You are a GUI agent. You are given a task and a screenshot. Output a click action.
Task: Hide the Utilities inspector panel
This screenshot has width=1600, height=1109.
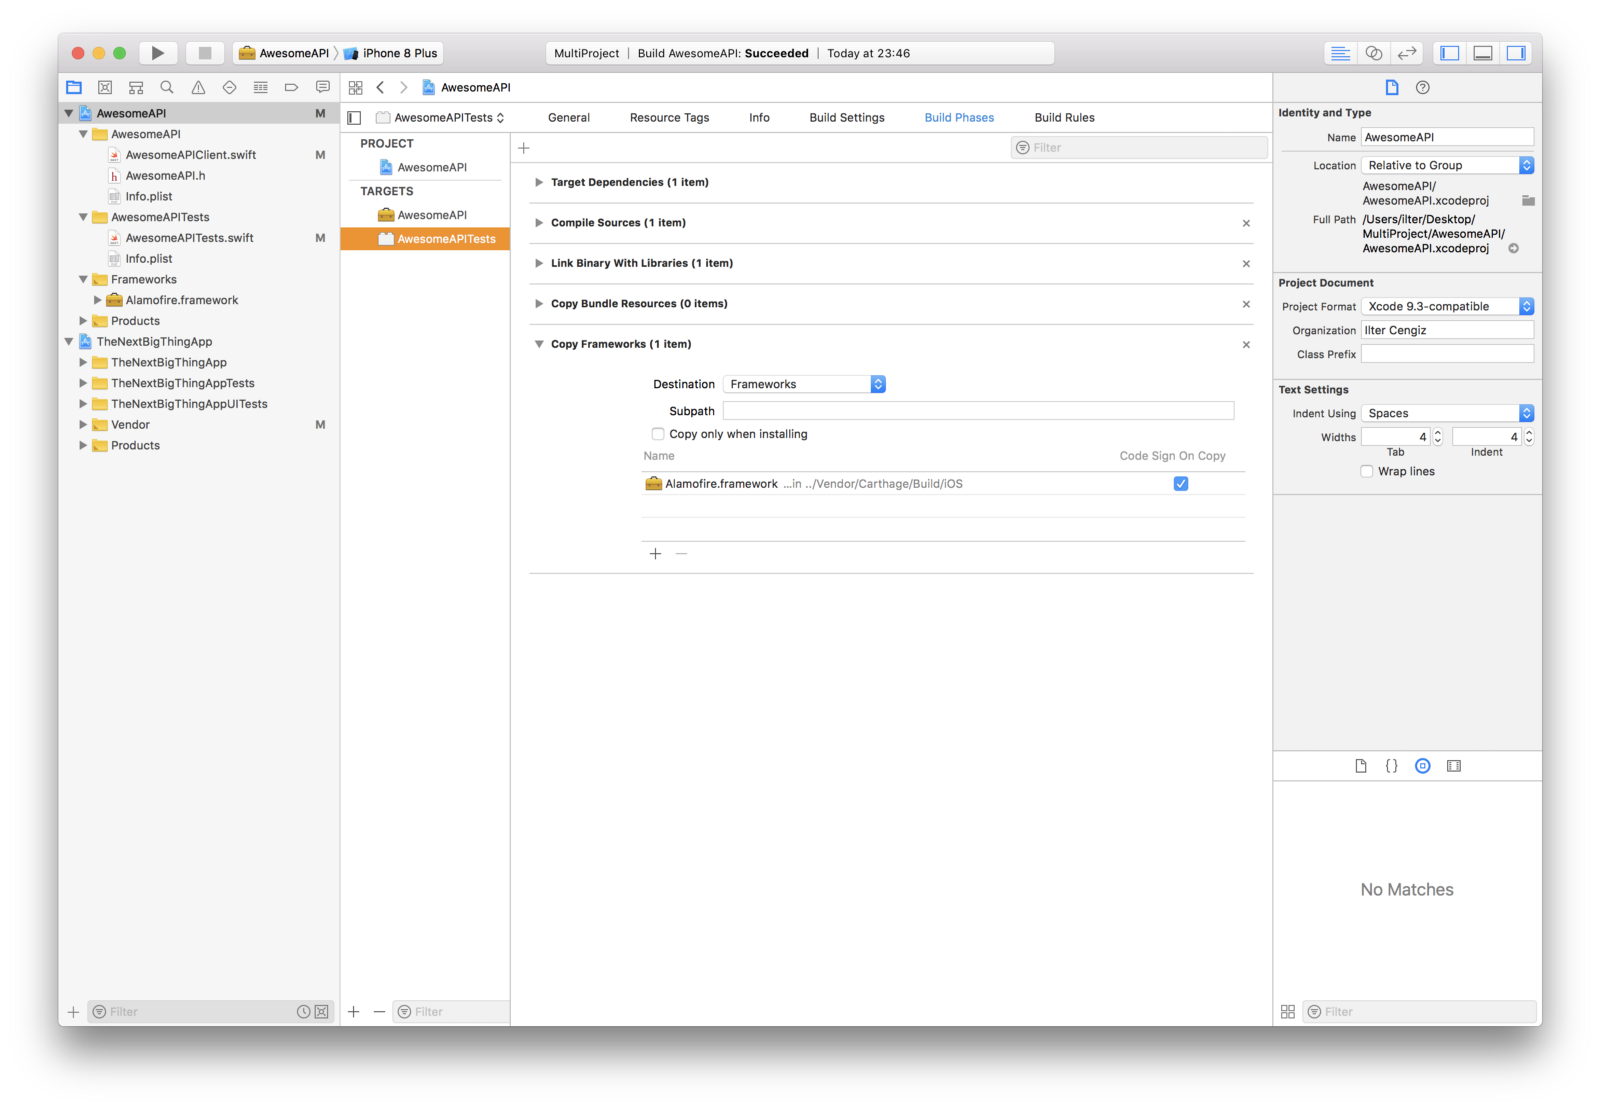[x=1516, y=53]
